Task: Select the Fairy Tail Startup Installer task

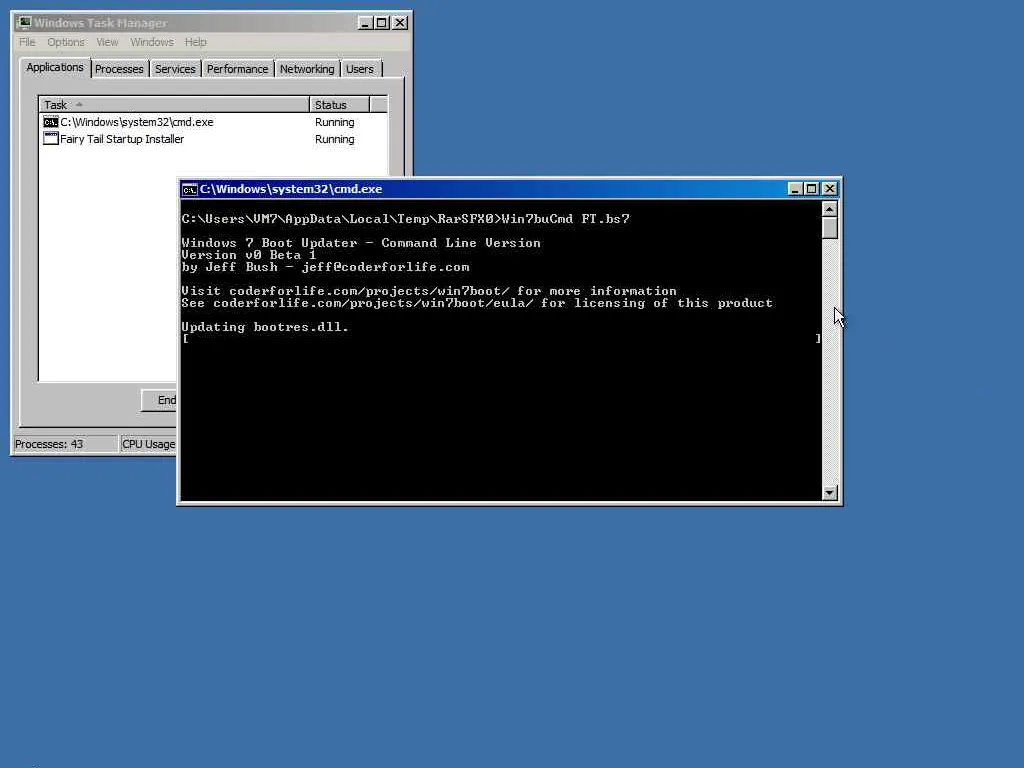Action: click(213, 139)
